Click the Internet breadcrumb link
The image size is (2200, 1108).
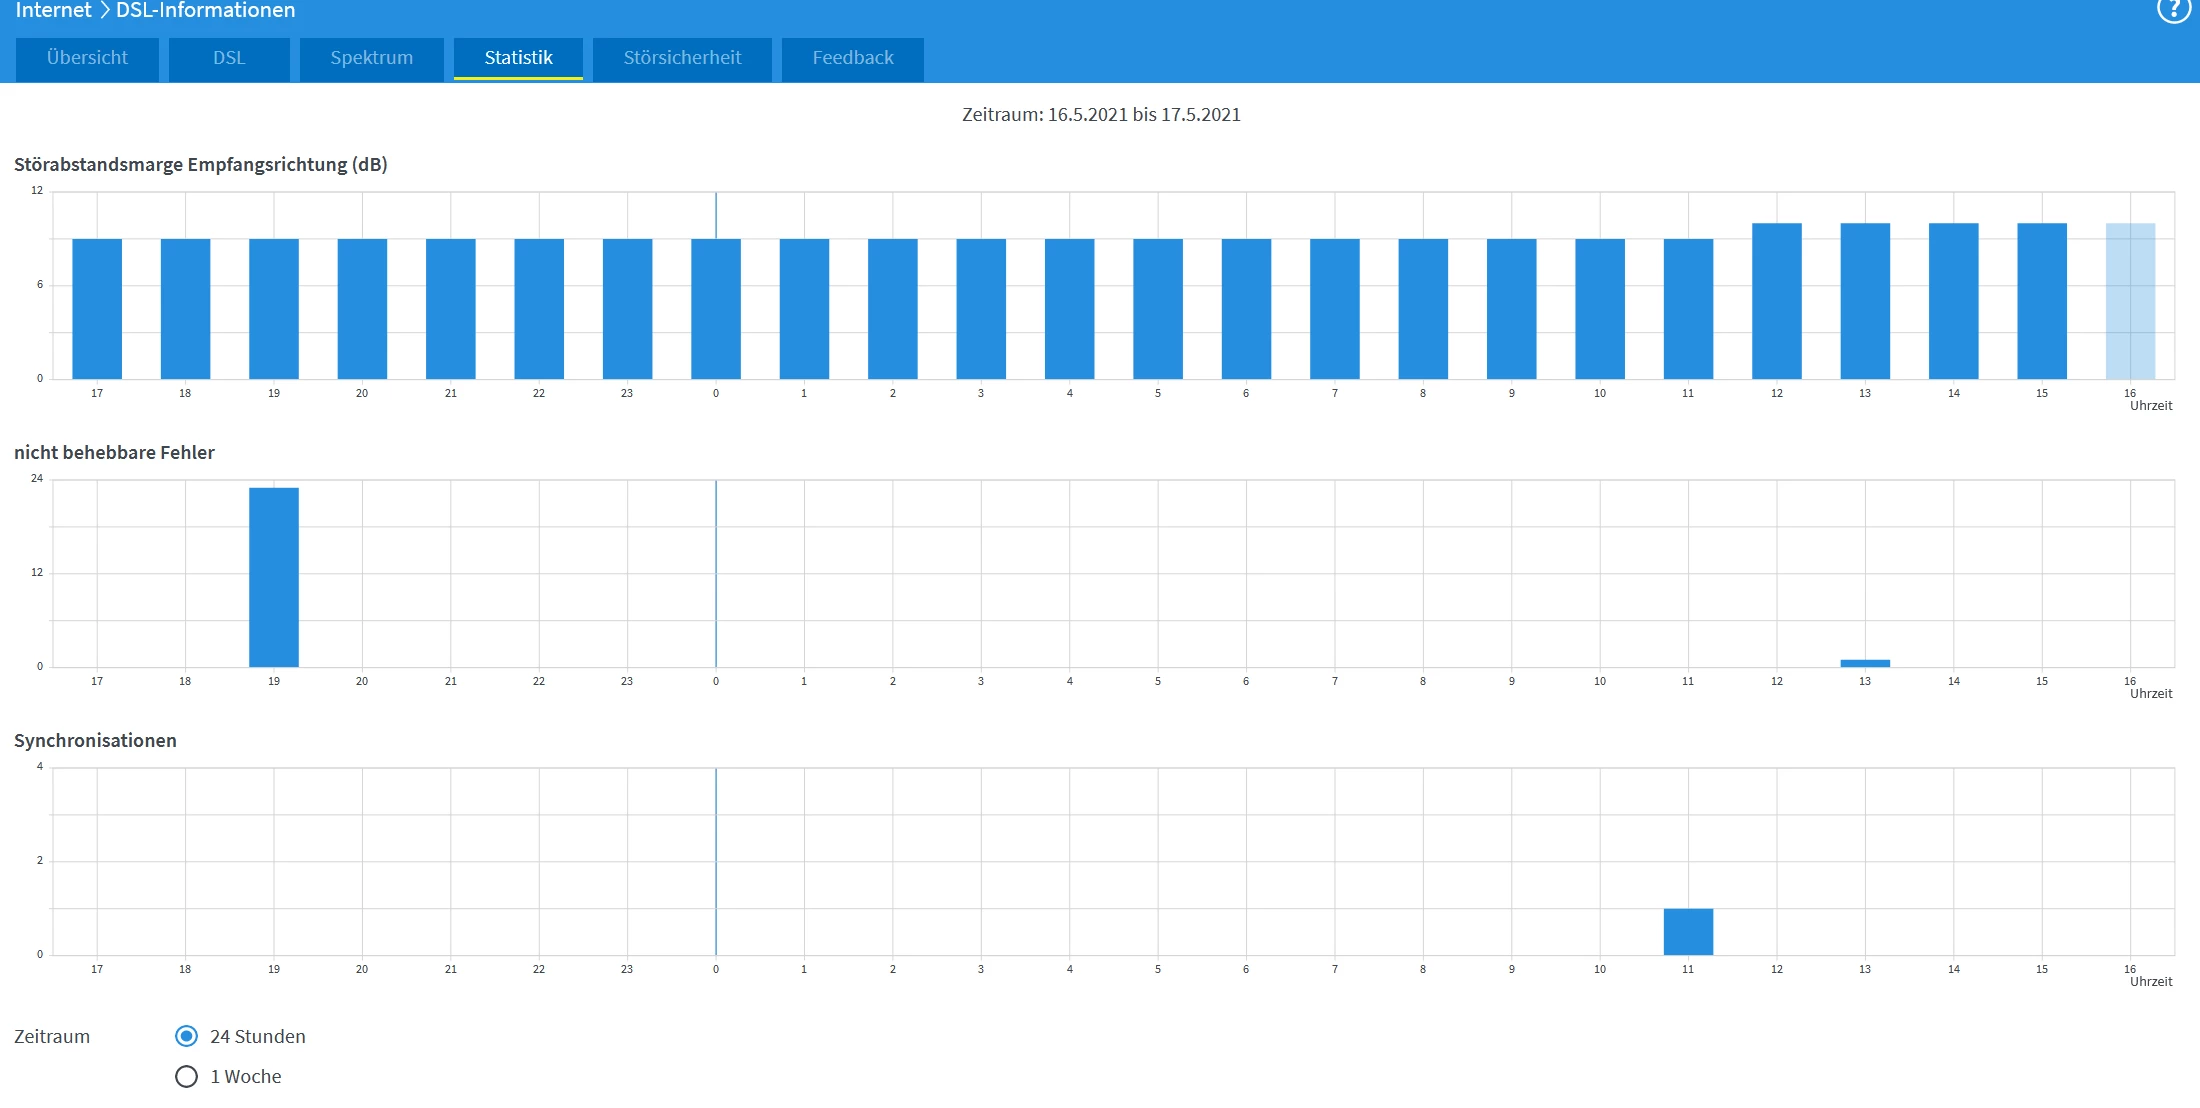pos(53,10)
